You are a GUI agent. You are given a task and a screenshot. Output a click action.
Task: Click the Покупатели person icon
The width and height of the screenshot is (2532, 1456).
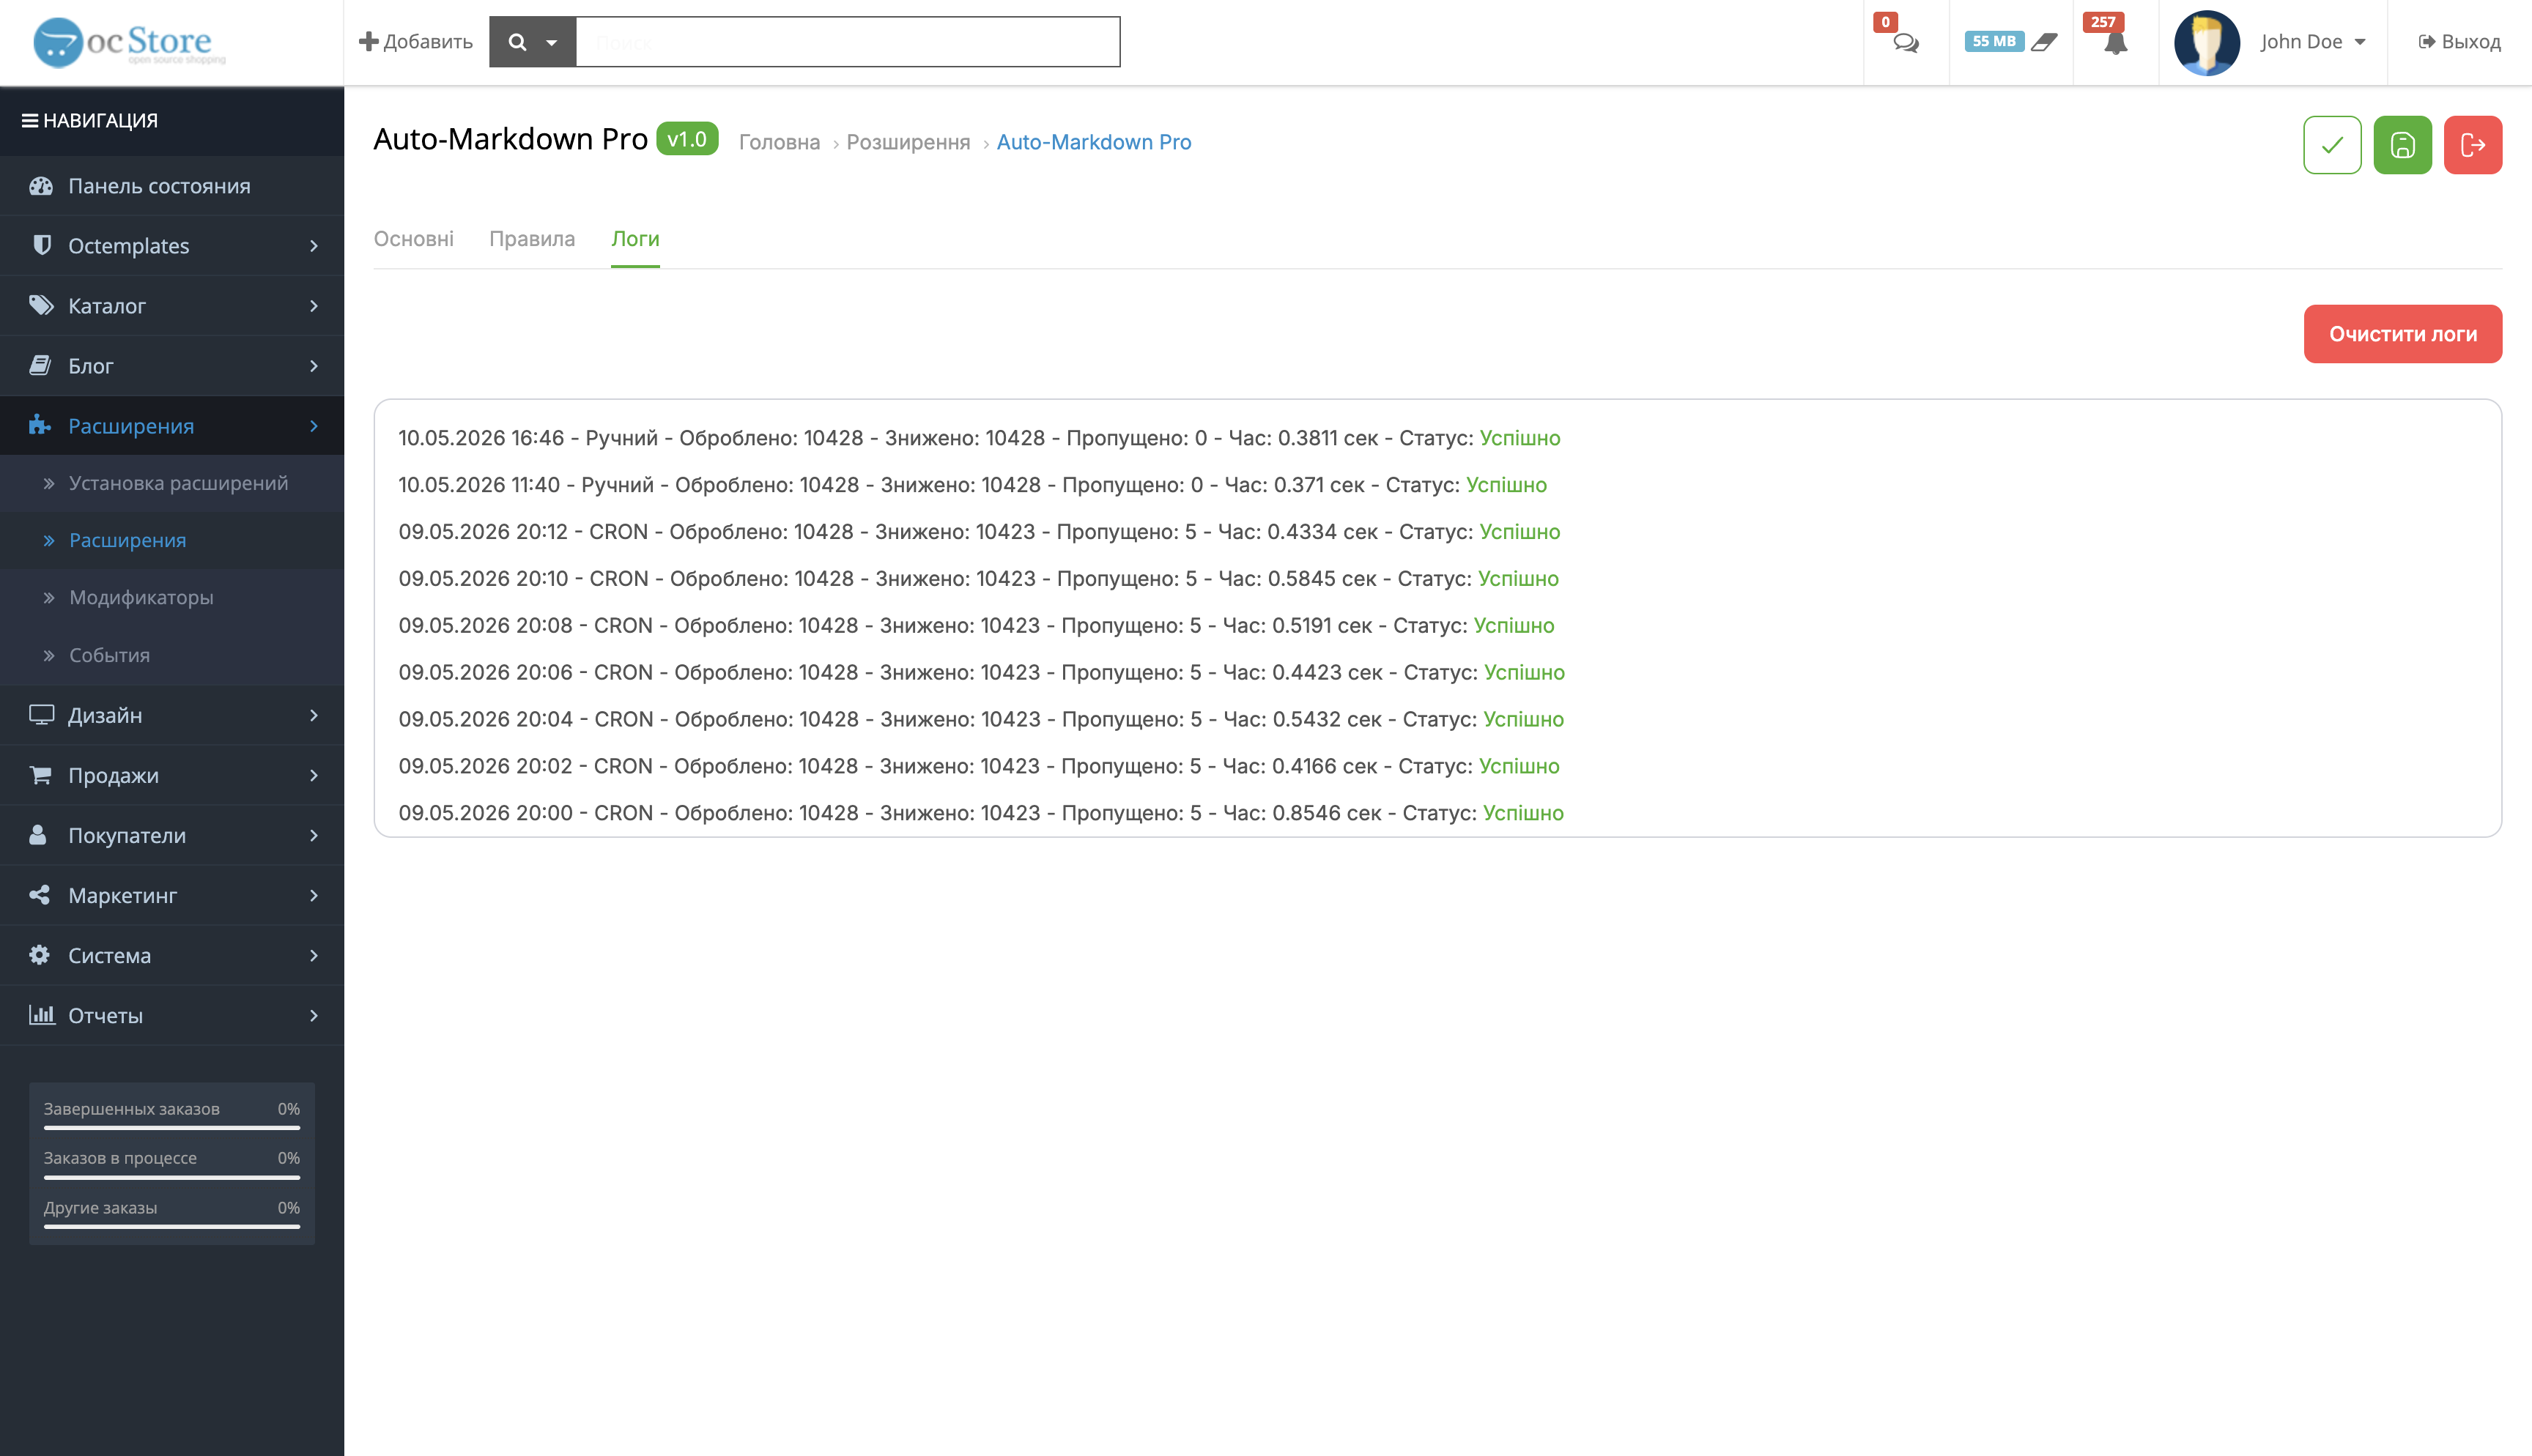pyautogui.click(x=38, y=835)
